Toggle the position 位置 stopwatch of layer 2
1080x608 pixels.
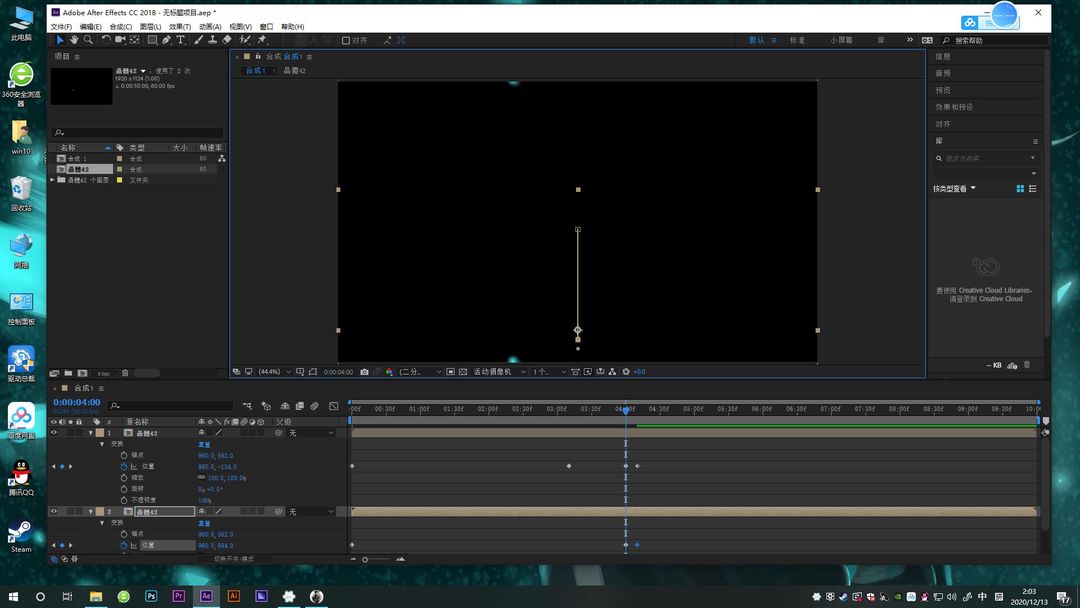(124, 545)
